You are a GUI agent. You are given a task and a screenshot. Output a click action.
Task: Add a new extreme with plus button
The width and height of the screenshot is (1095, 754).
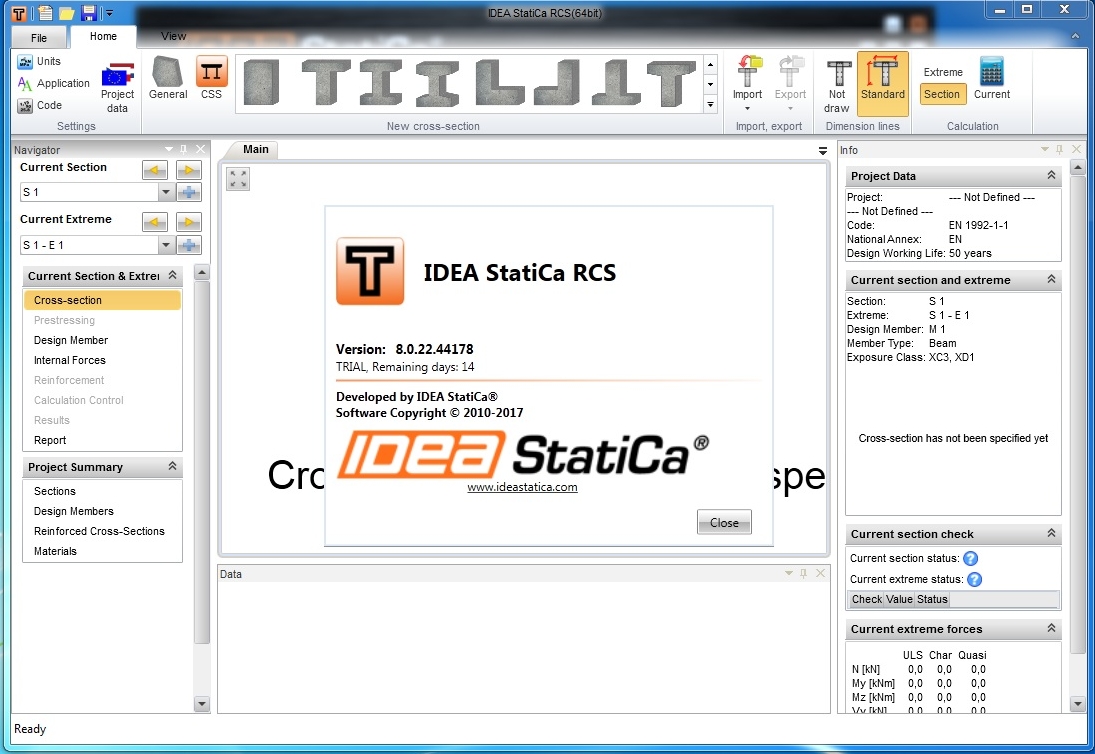[x=189, y=245]
